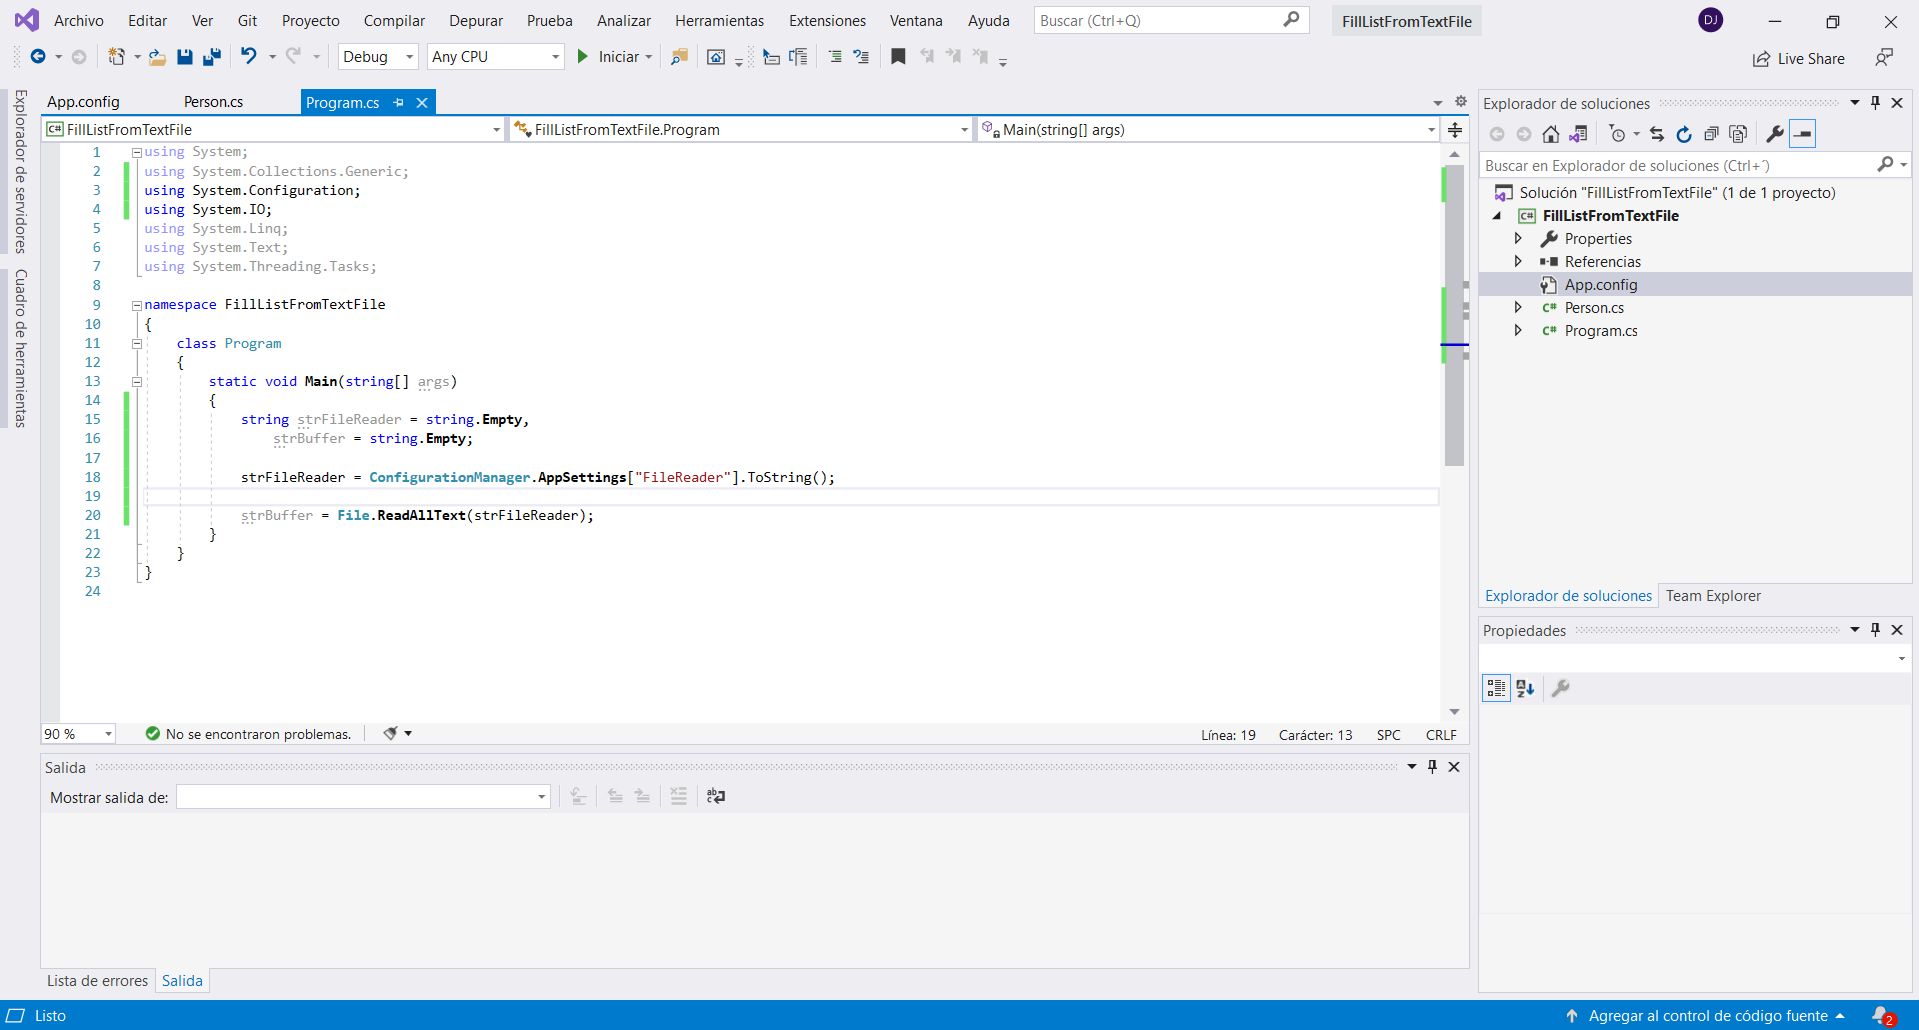Click the bookmark icon in the toolbar
The image size is (1919, 1030).
click(x=898, y=57)
